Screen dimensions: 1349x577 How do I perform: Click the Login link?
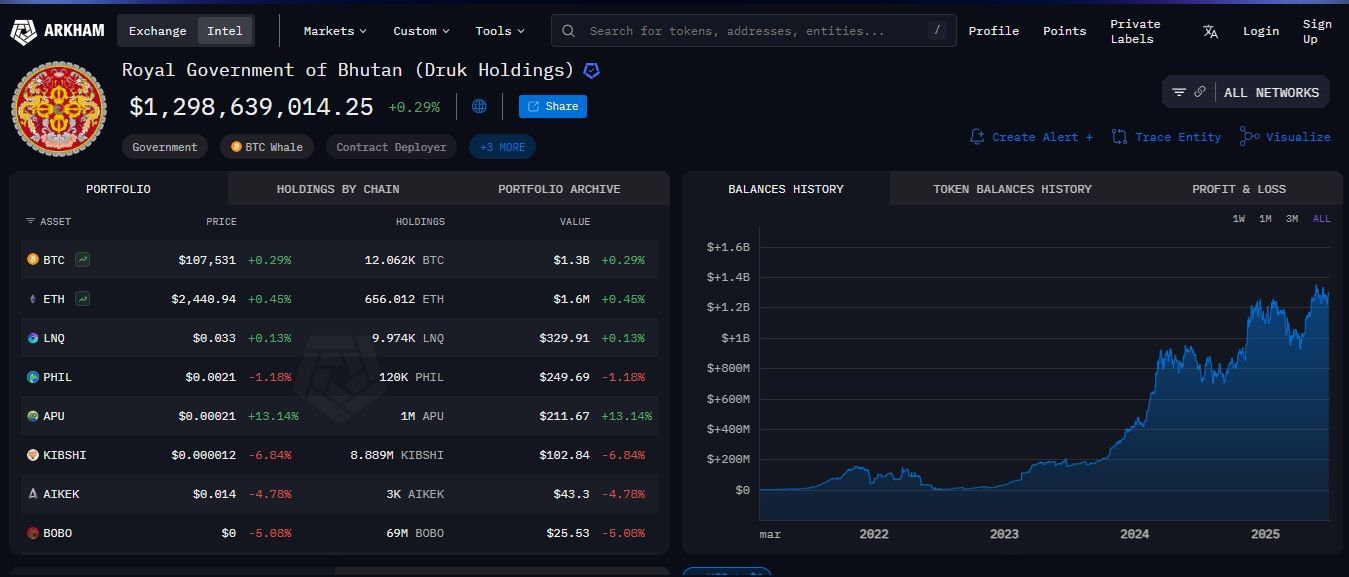[1261, 31]
